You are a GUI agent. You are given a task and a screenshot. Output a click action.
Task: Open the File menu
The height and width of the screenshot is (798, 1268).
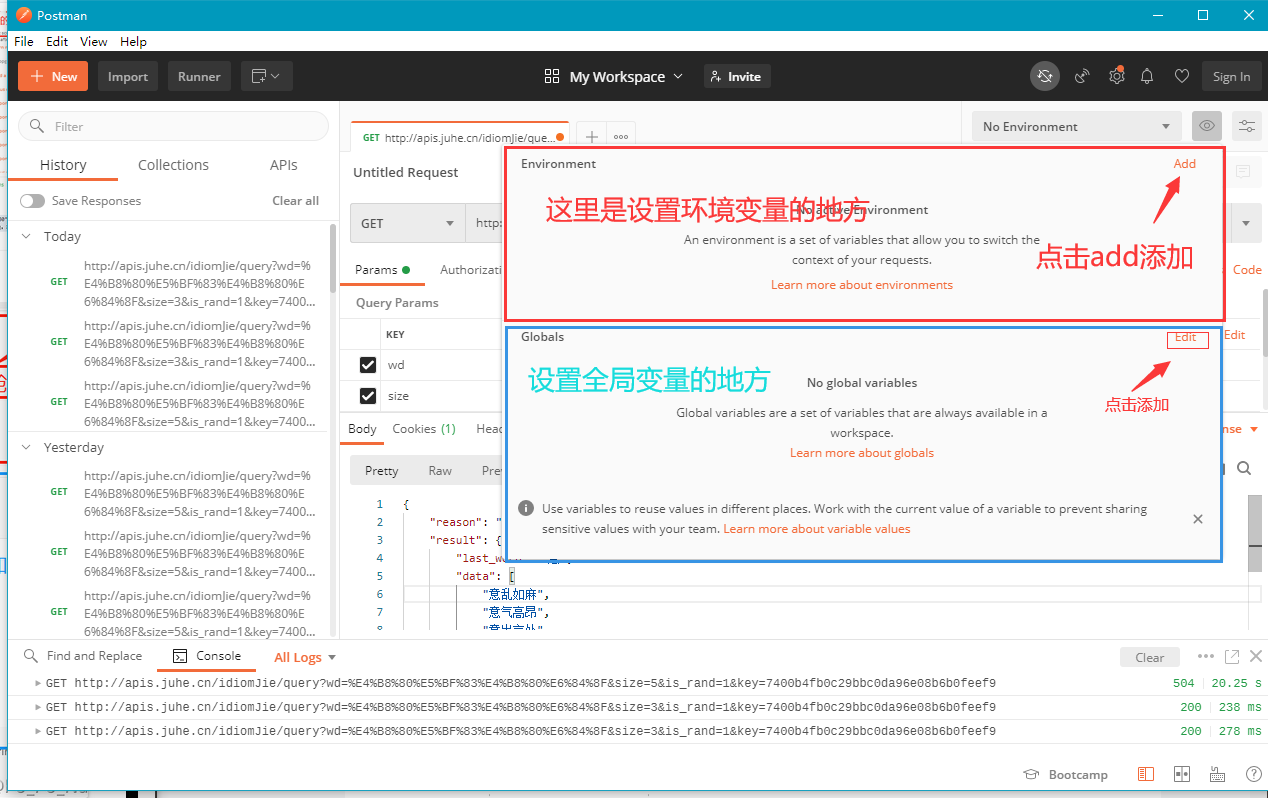24,41
